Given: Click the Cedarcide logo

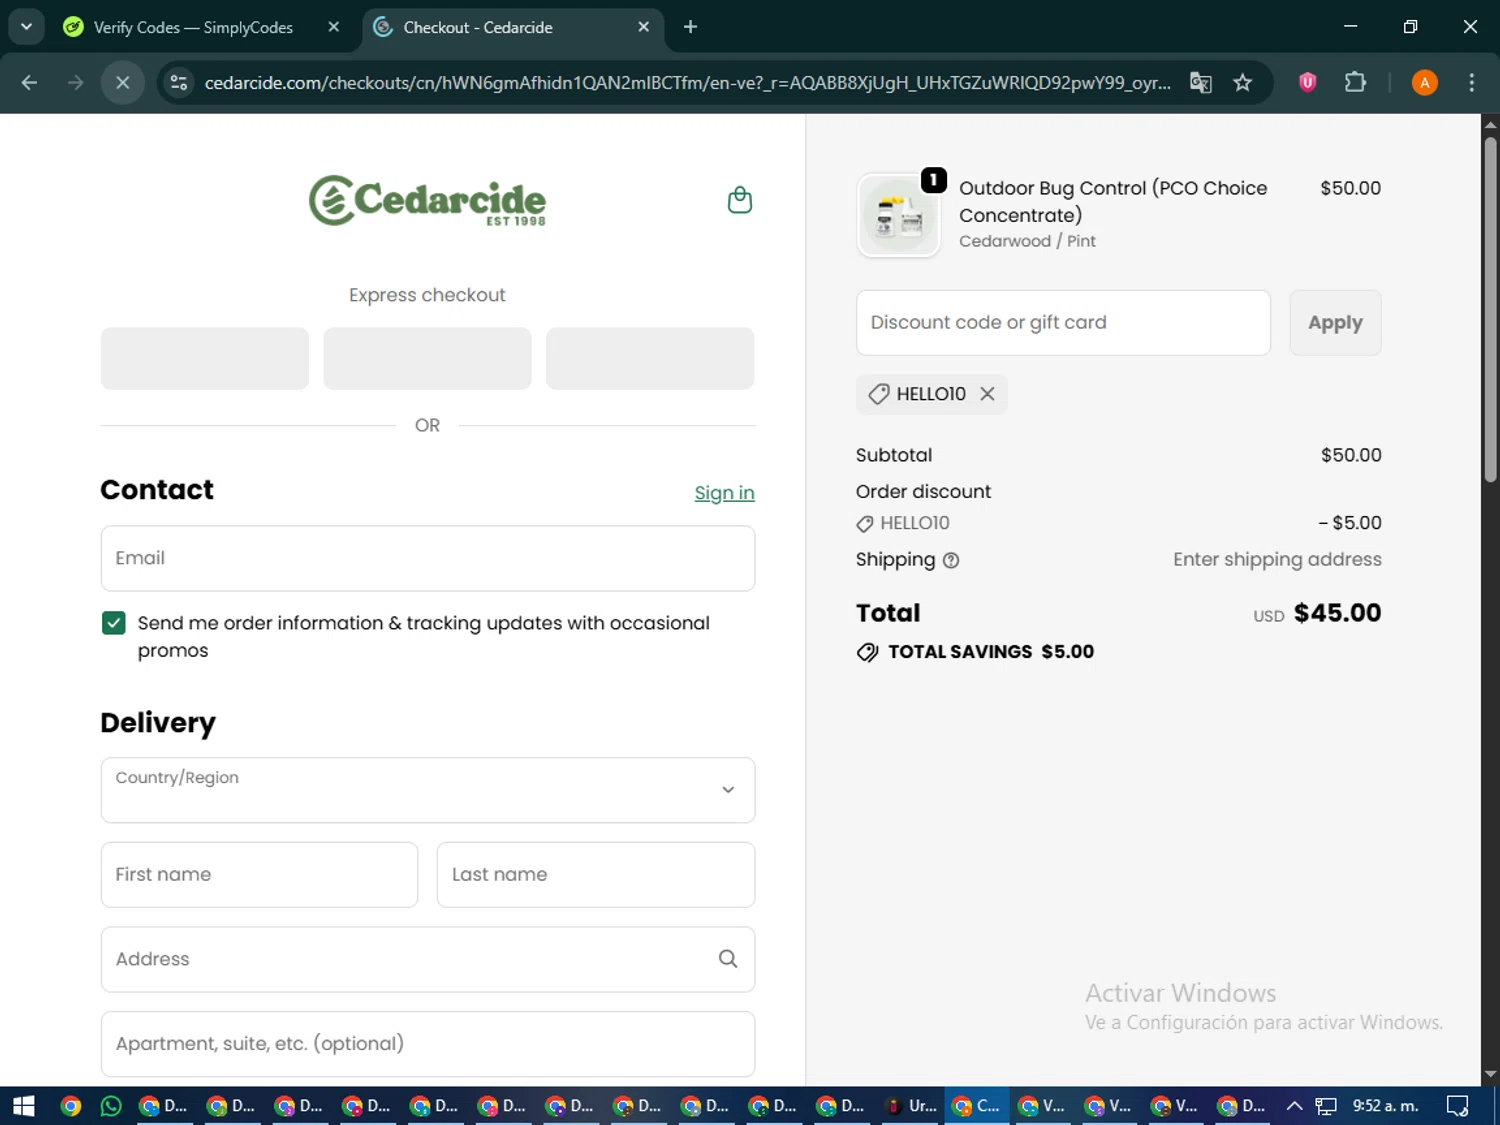Looking at the screenshot, I should point(428,200).
